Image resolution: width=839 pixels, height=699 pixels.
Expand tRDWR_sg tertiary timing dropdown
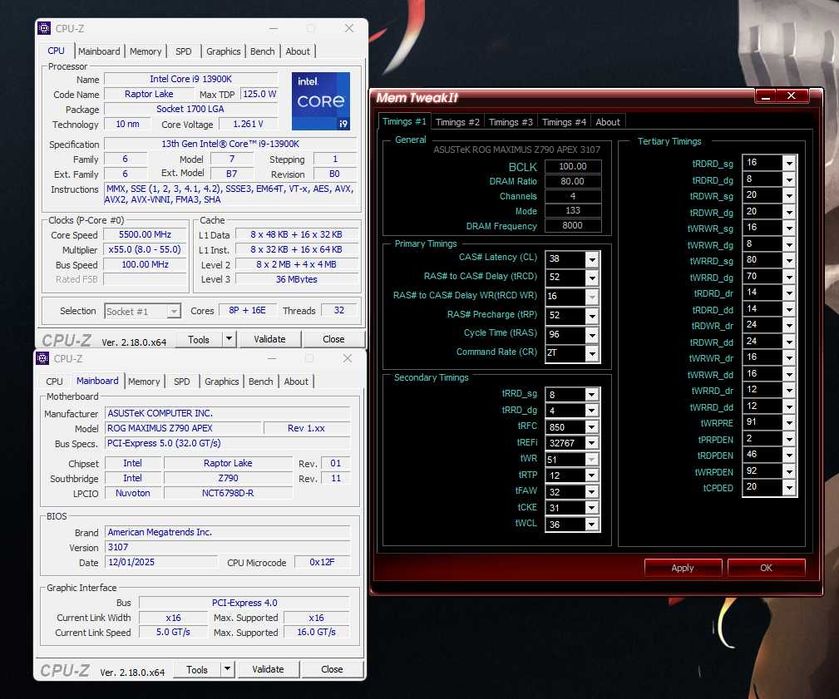[x=789, y=195]
